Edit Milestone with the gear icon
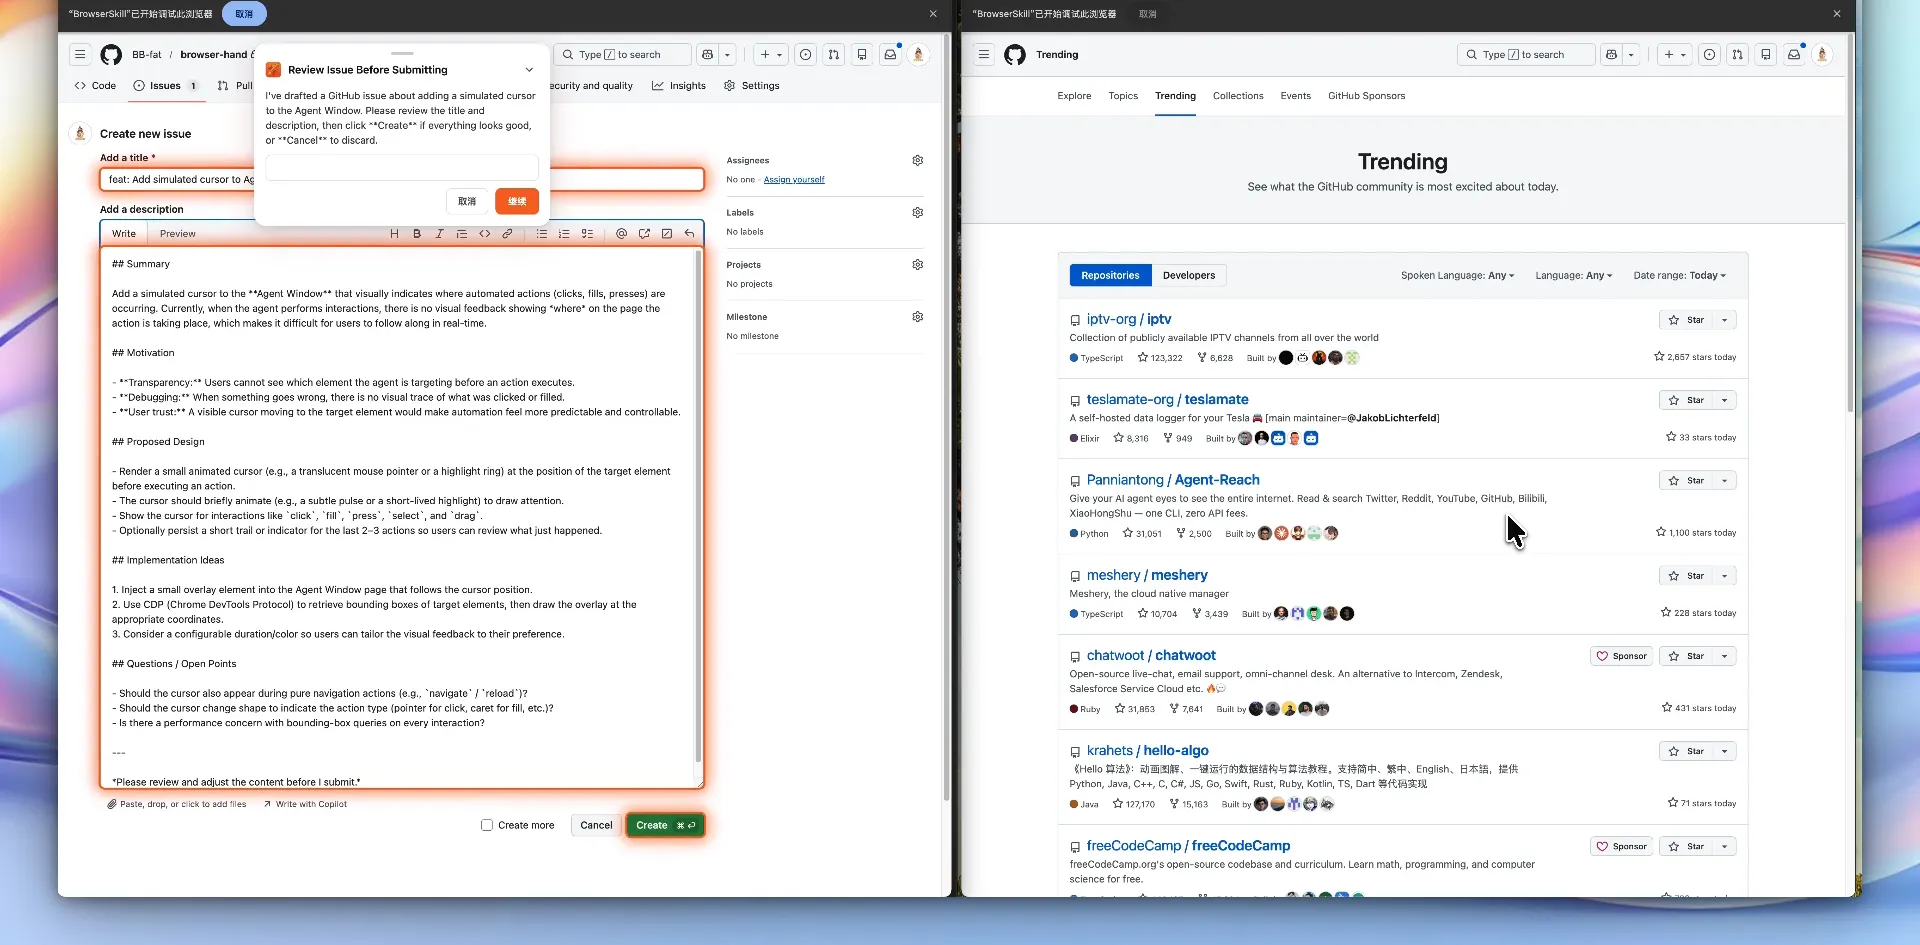Image resolution: width=1920 pixels, height=945 pixels. 918,317
